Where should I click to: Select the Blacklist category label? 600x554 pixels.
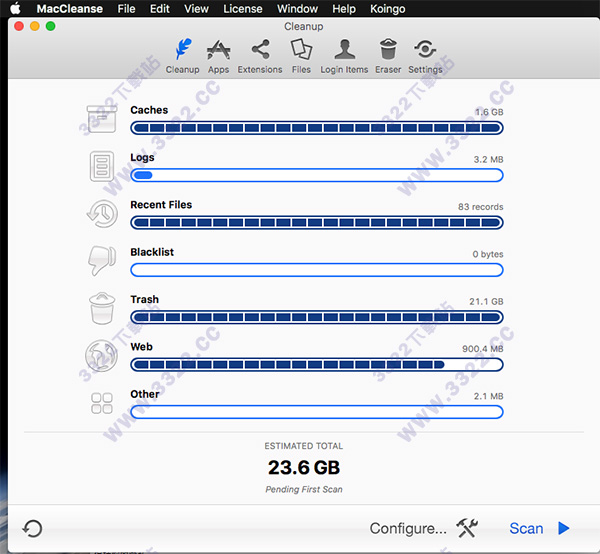pyautogui.click(x=152, y=252)
